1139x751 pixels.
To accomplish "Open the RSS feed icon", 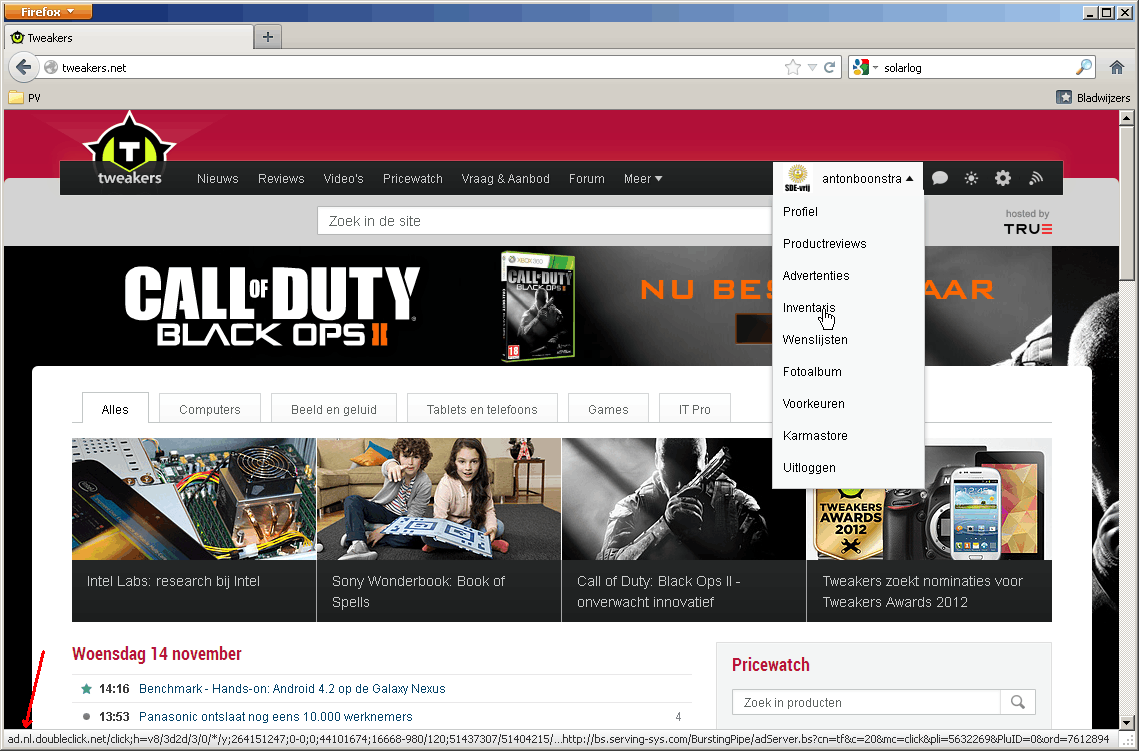I will click(x=1036, y=178).
